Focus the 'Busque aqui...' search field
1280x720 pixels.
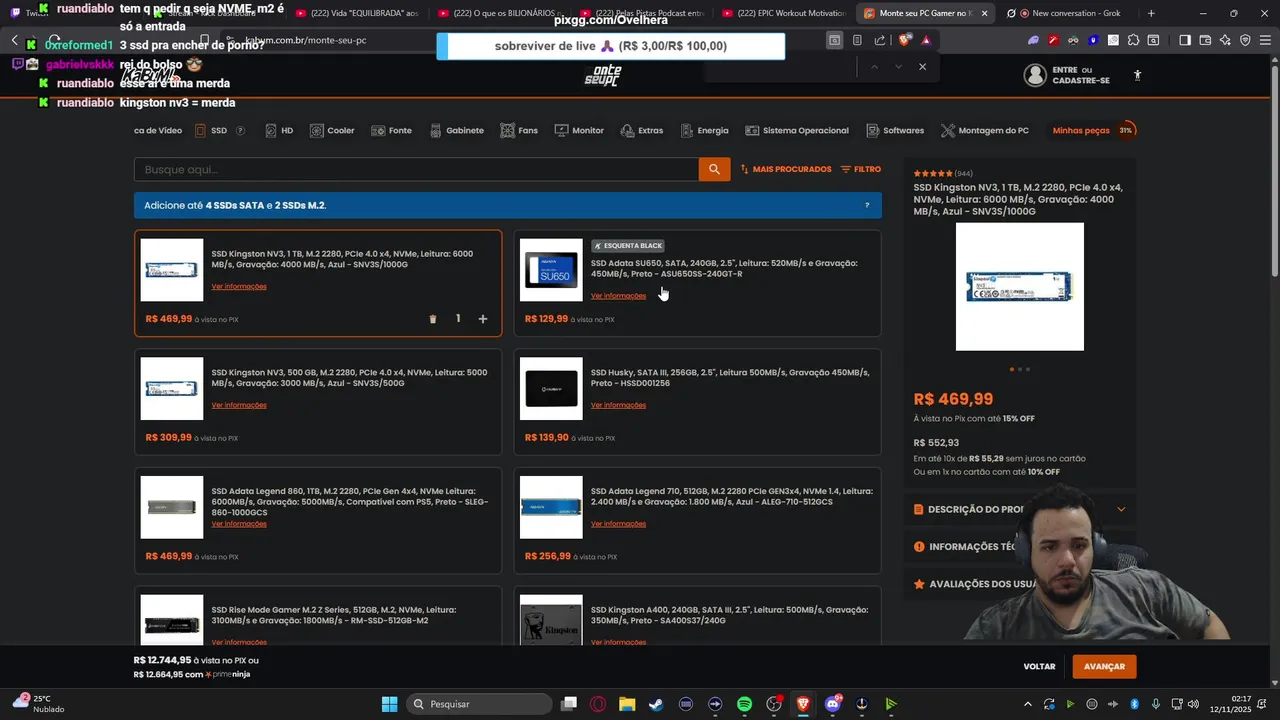click(416, 169)
